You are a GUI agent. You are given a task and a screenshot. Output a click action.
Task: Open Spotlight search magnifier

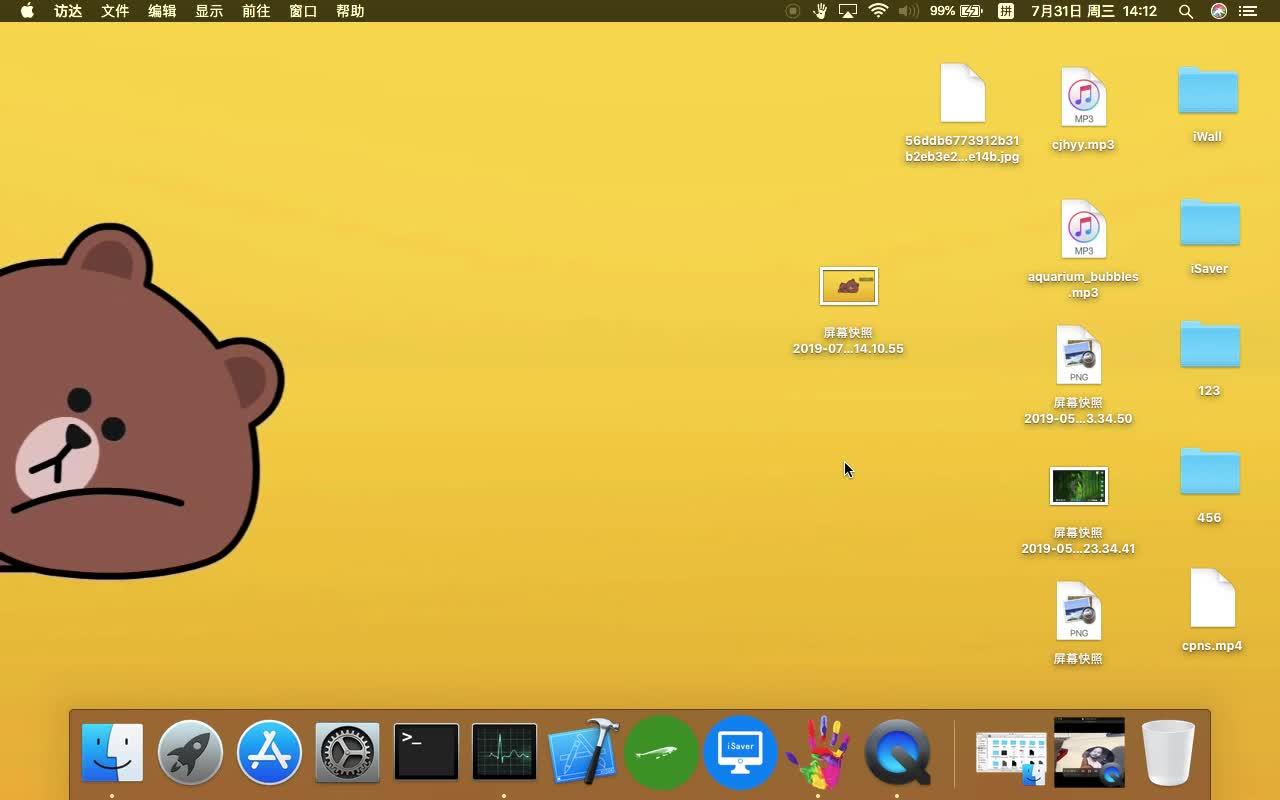1186,11
